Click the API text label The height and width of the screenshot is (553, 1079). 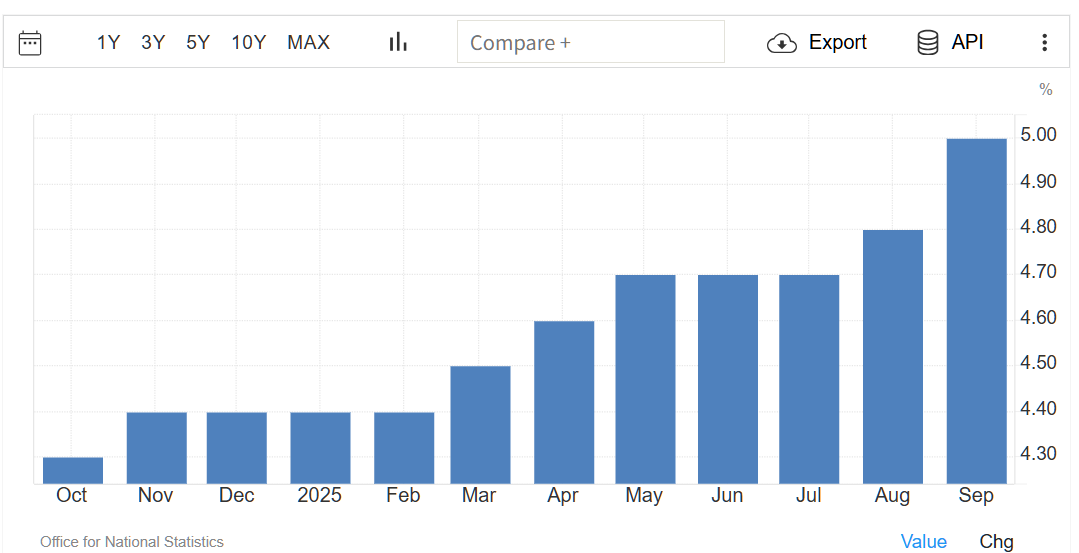click(x=967, y=43)
